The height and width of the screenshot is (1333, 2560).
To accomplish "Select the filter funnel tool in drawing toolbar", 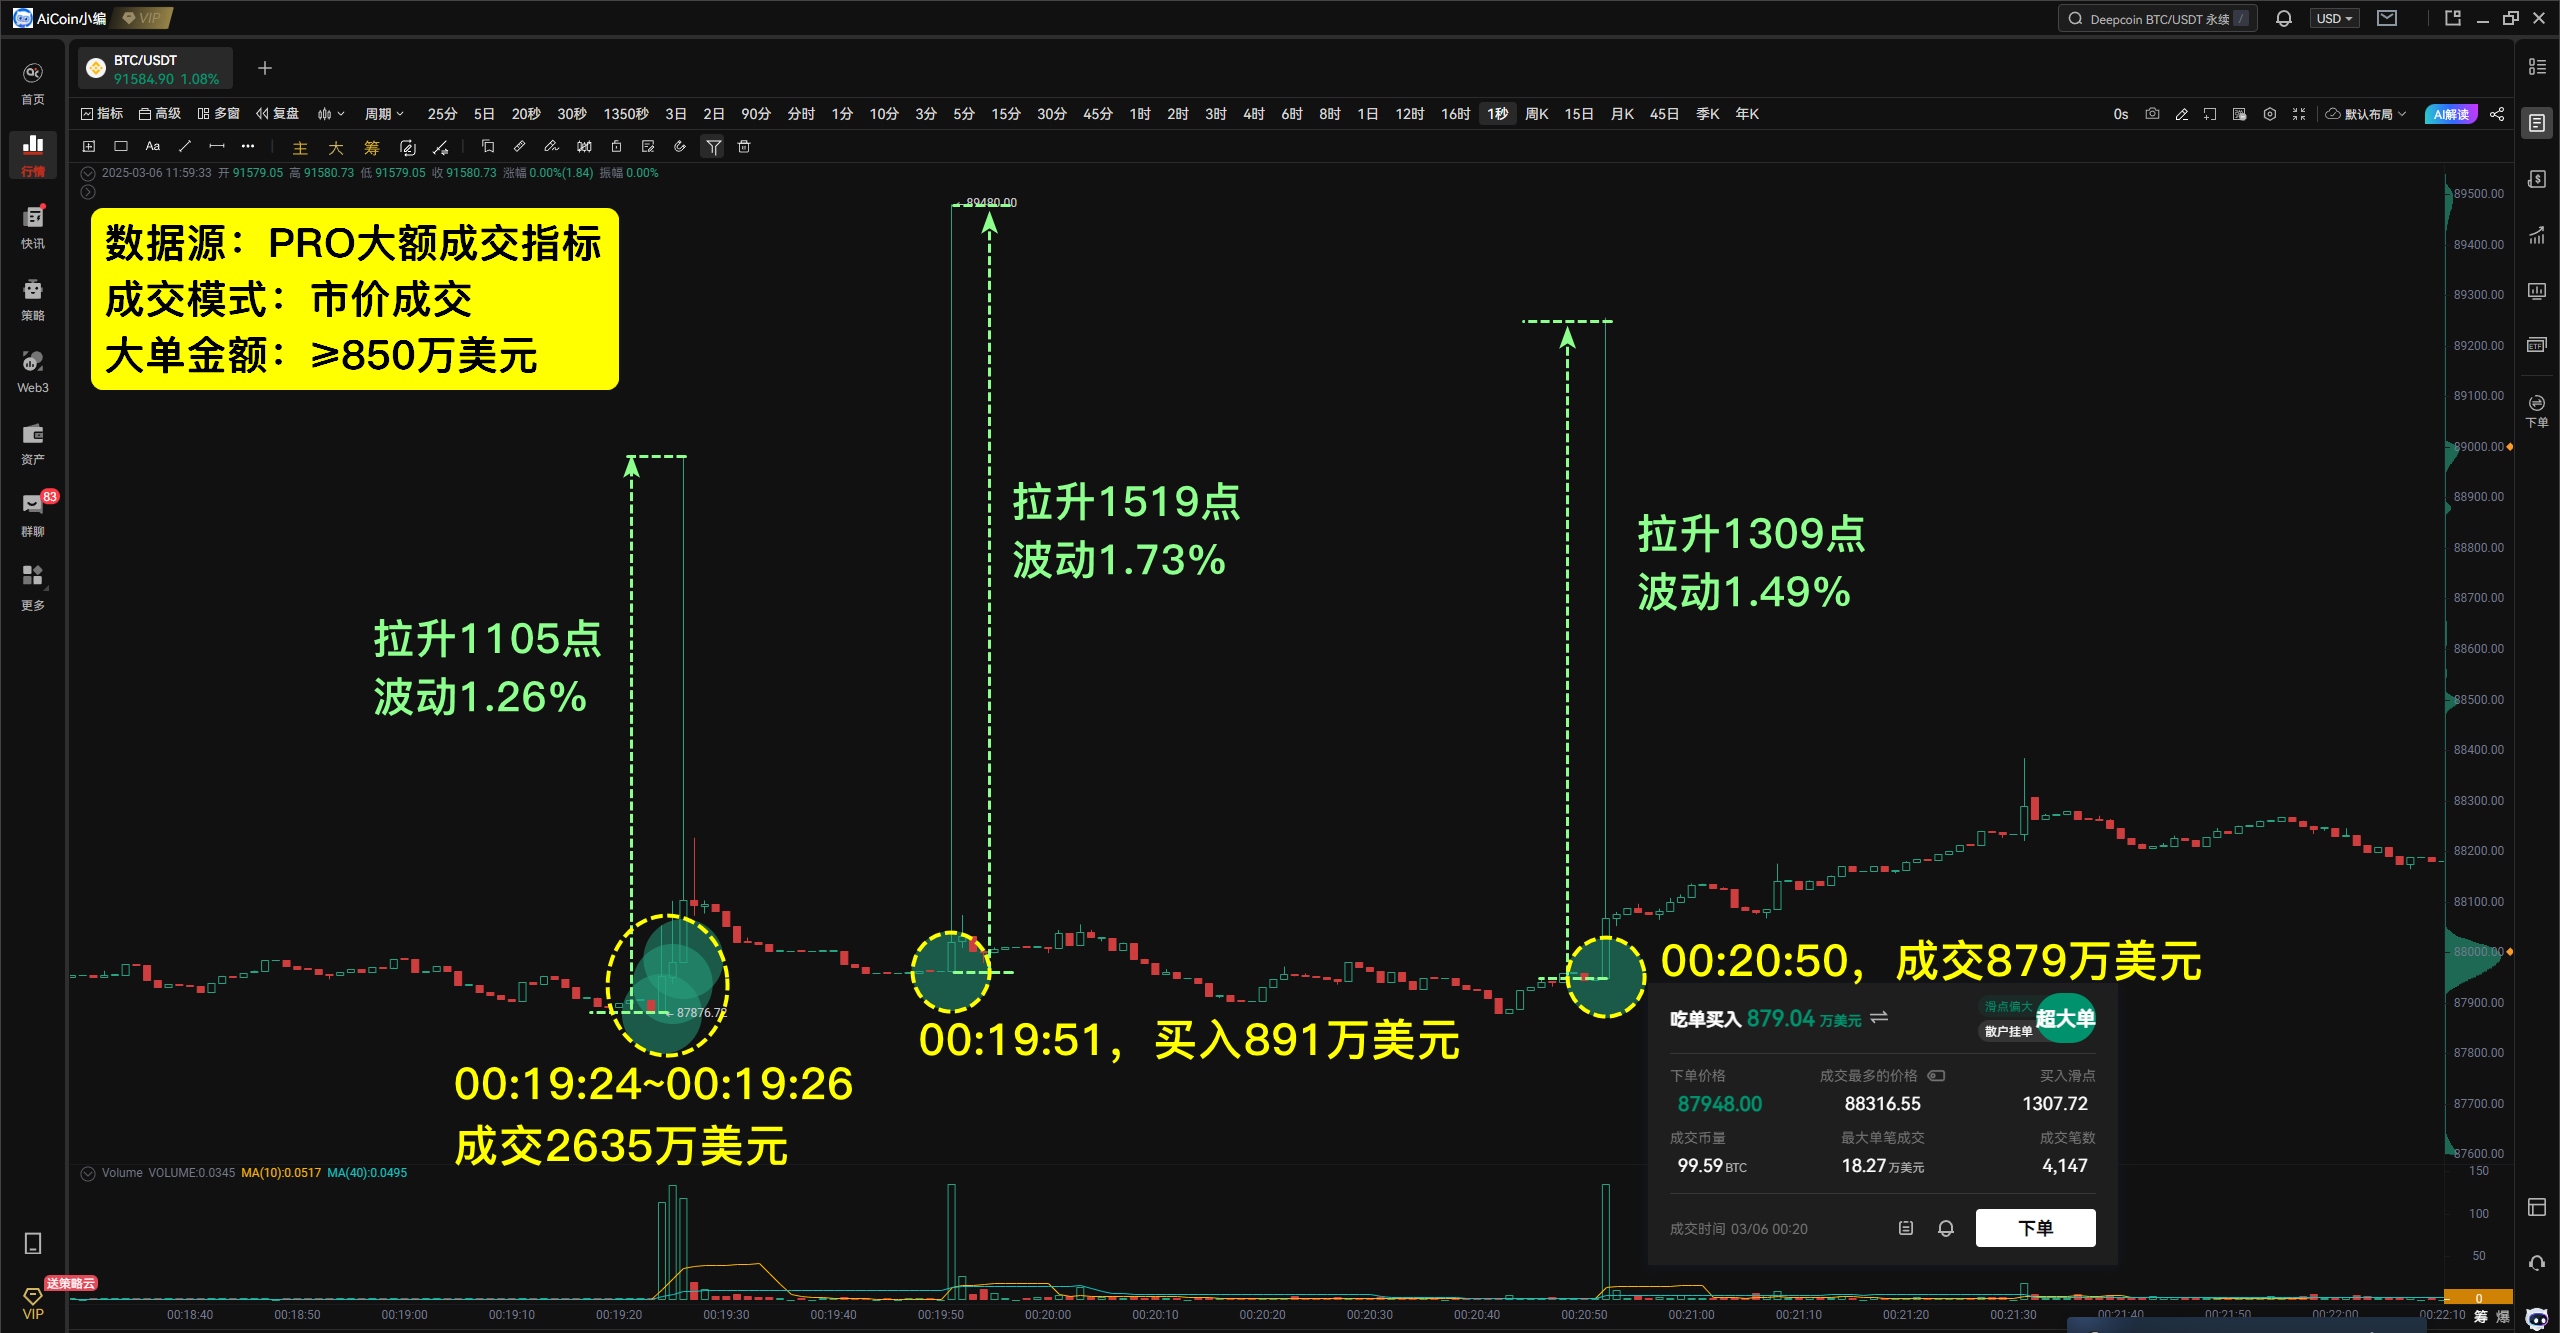I will click(x=713, y=147).
